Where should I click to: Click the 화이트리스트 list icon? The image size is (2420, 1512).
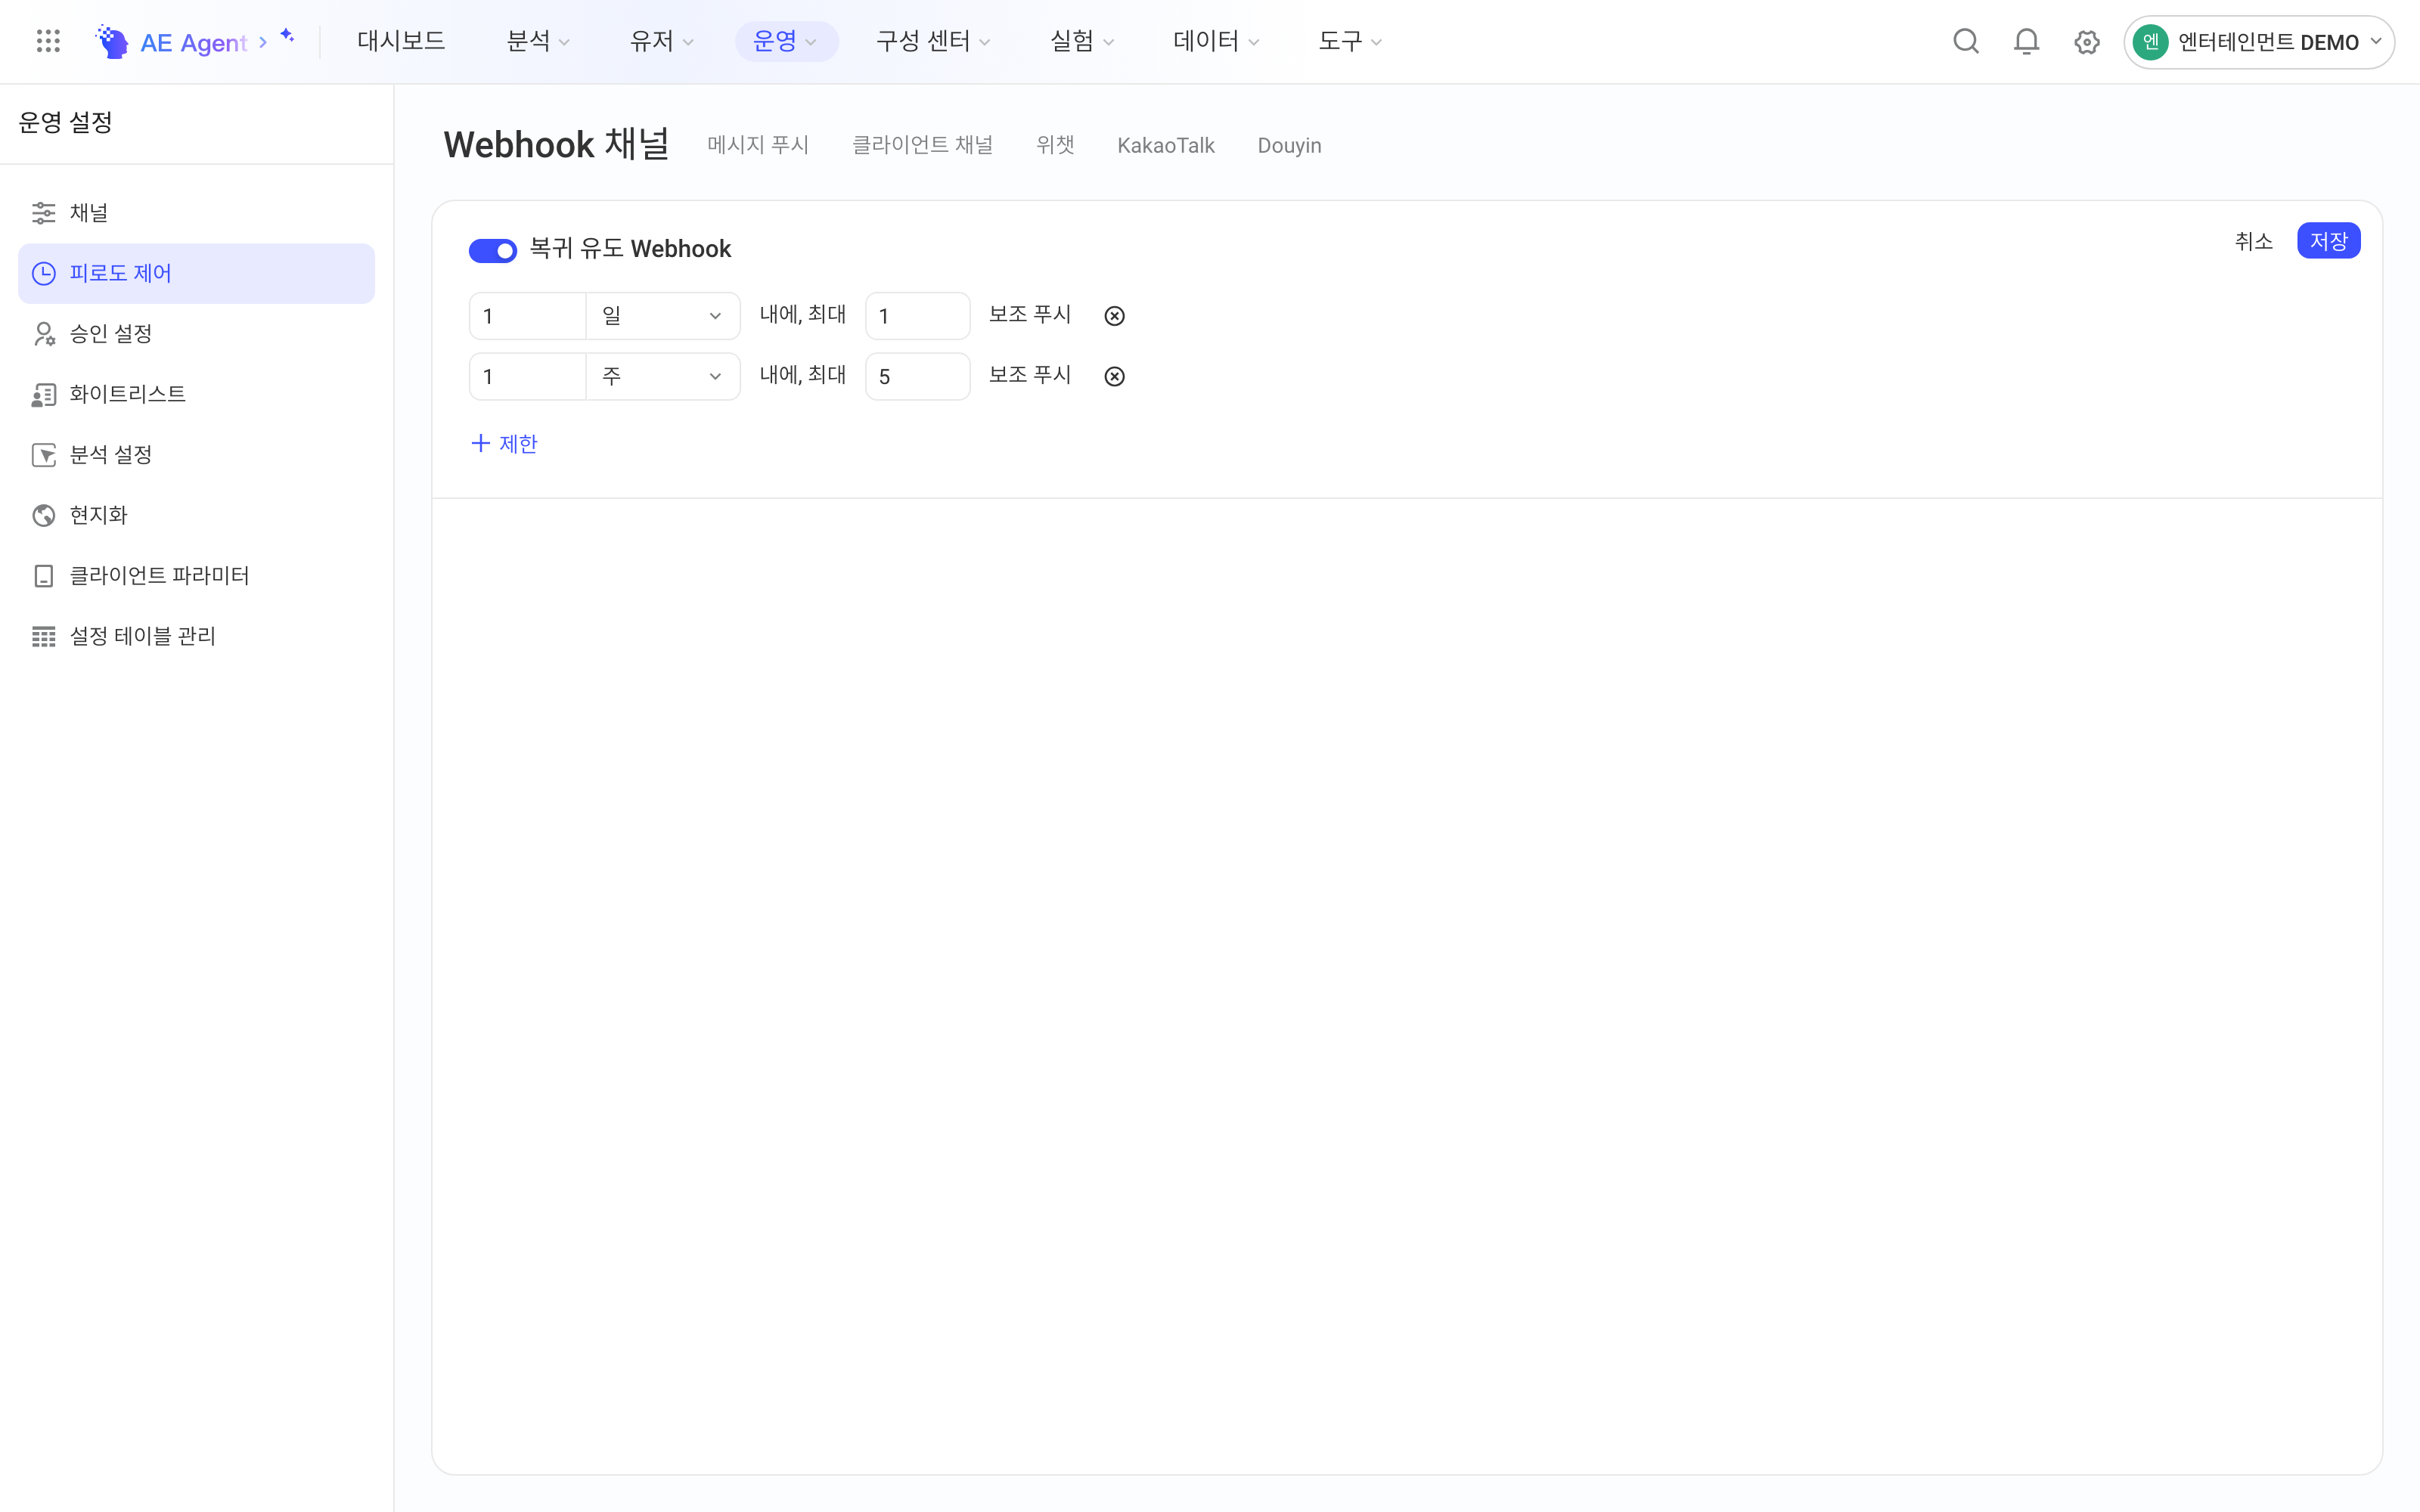(x=44, y=394)
